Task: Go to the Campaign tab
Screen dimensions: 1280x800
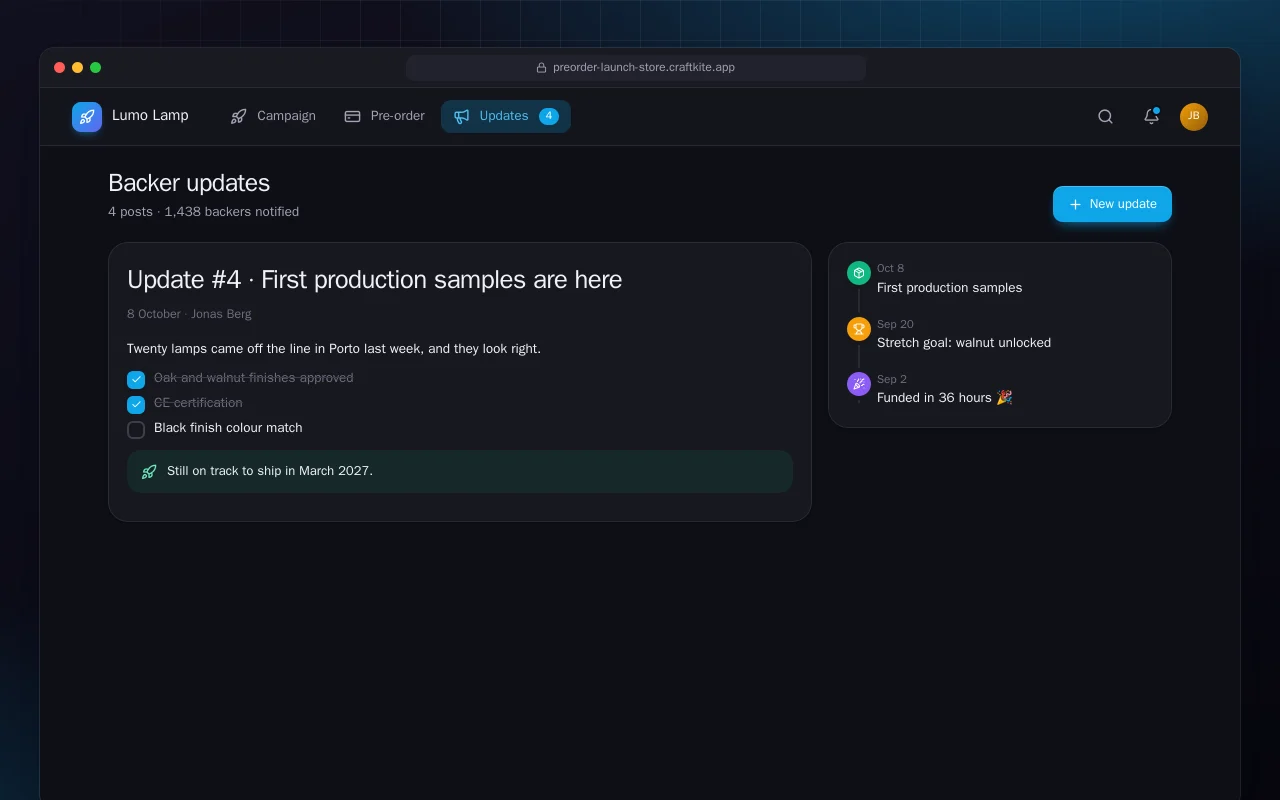Action: (x=273, y=116)
